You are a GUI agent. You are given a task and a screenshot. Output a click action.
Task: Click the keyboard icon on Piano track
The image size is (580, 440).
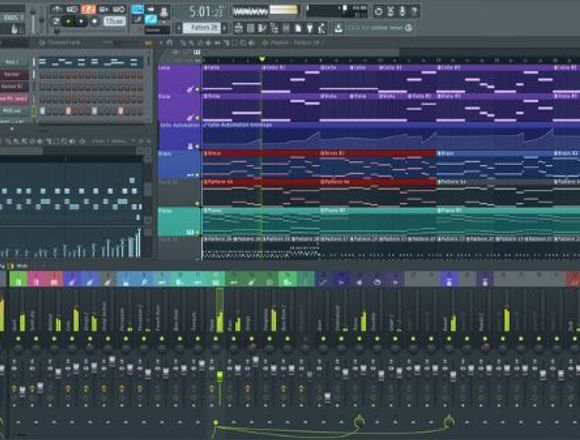click(190, 232)
